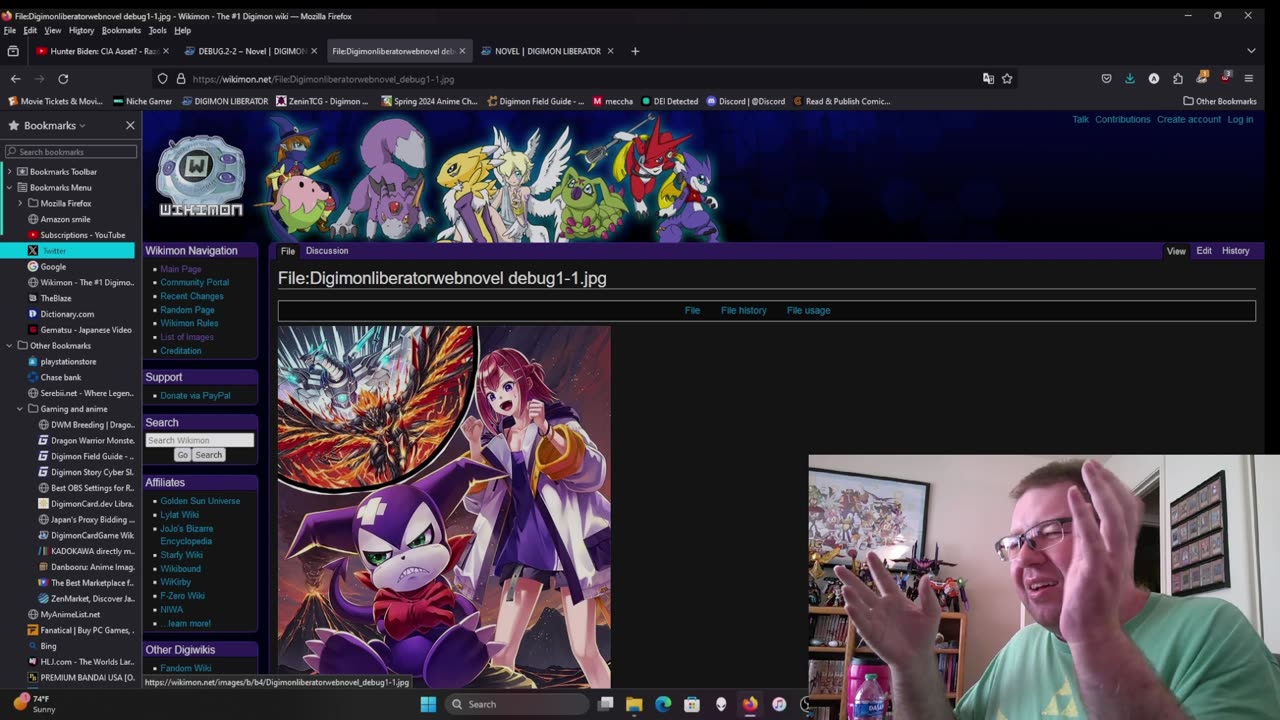Click the Donate via PayPal link
Image resolution: width=1280 pixels, height=720 pixels.
(195, 395)
